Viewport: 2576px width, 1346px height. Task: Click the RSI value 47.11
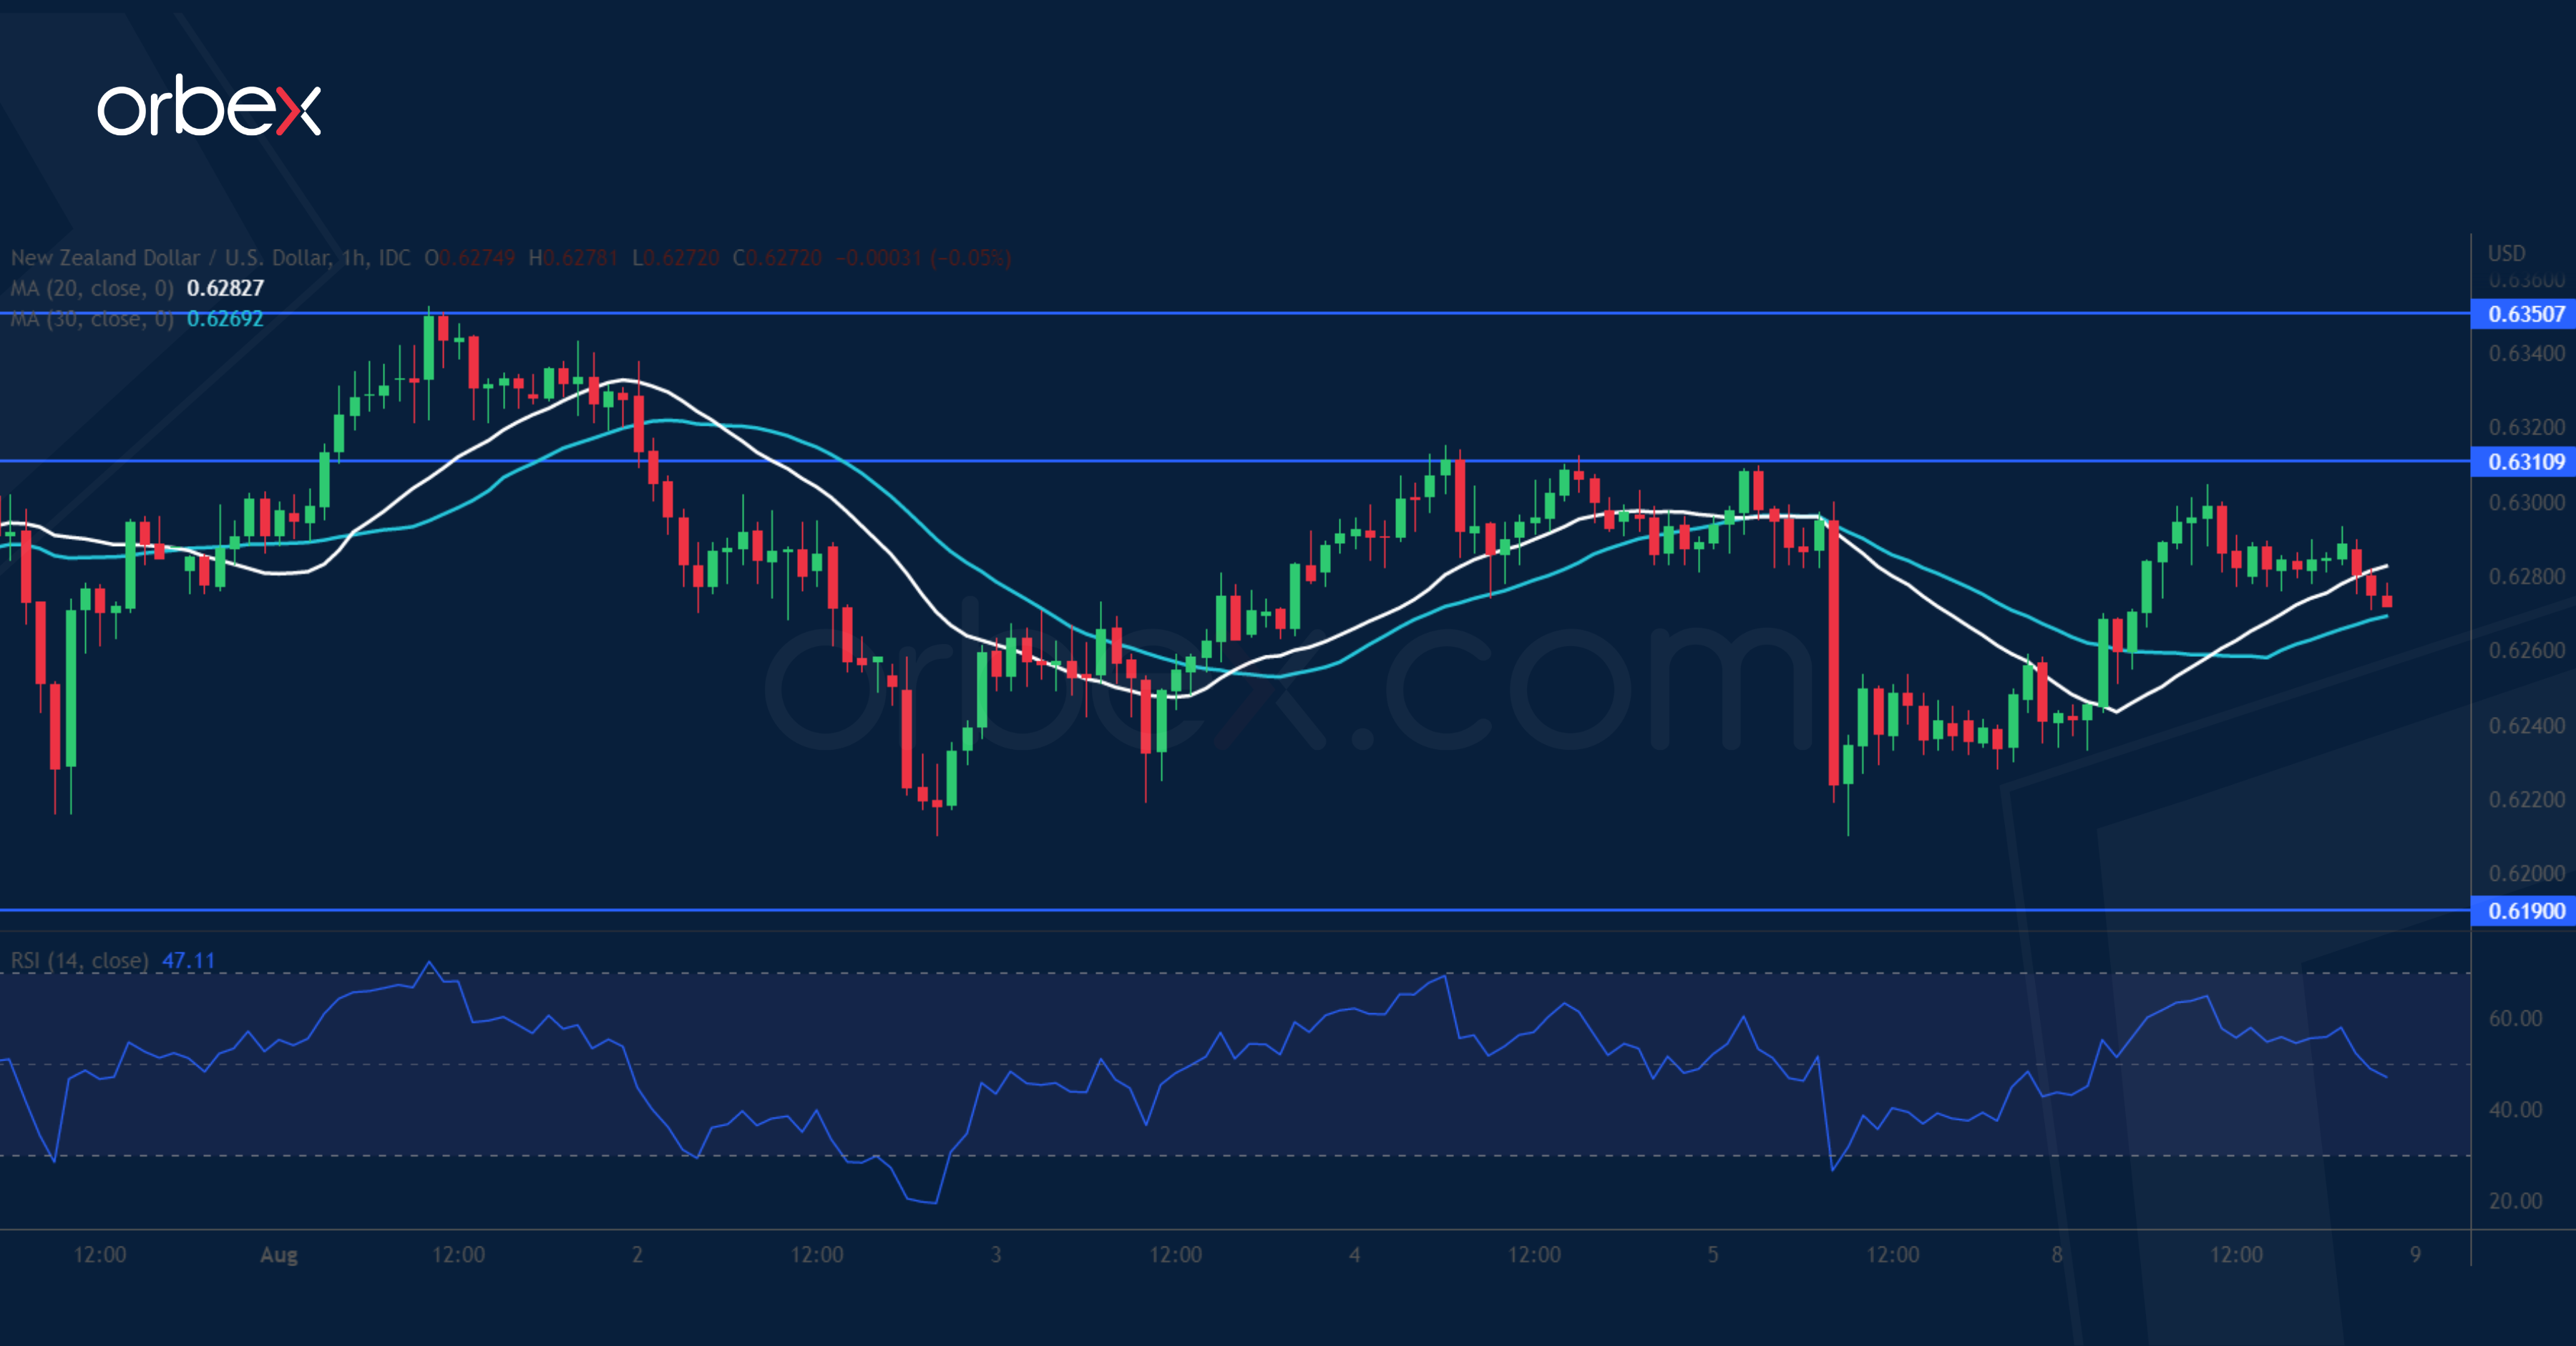(x=188, y=961)
